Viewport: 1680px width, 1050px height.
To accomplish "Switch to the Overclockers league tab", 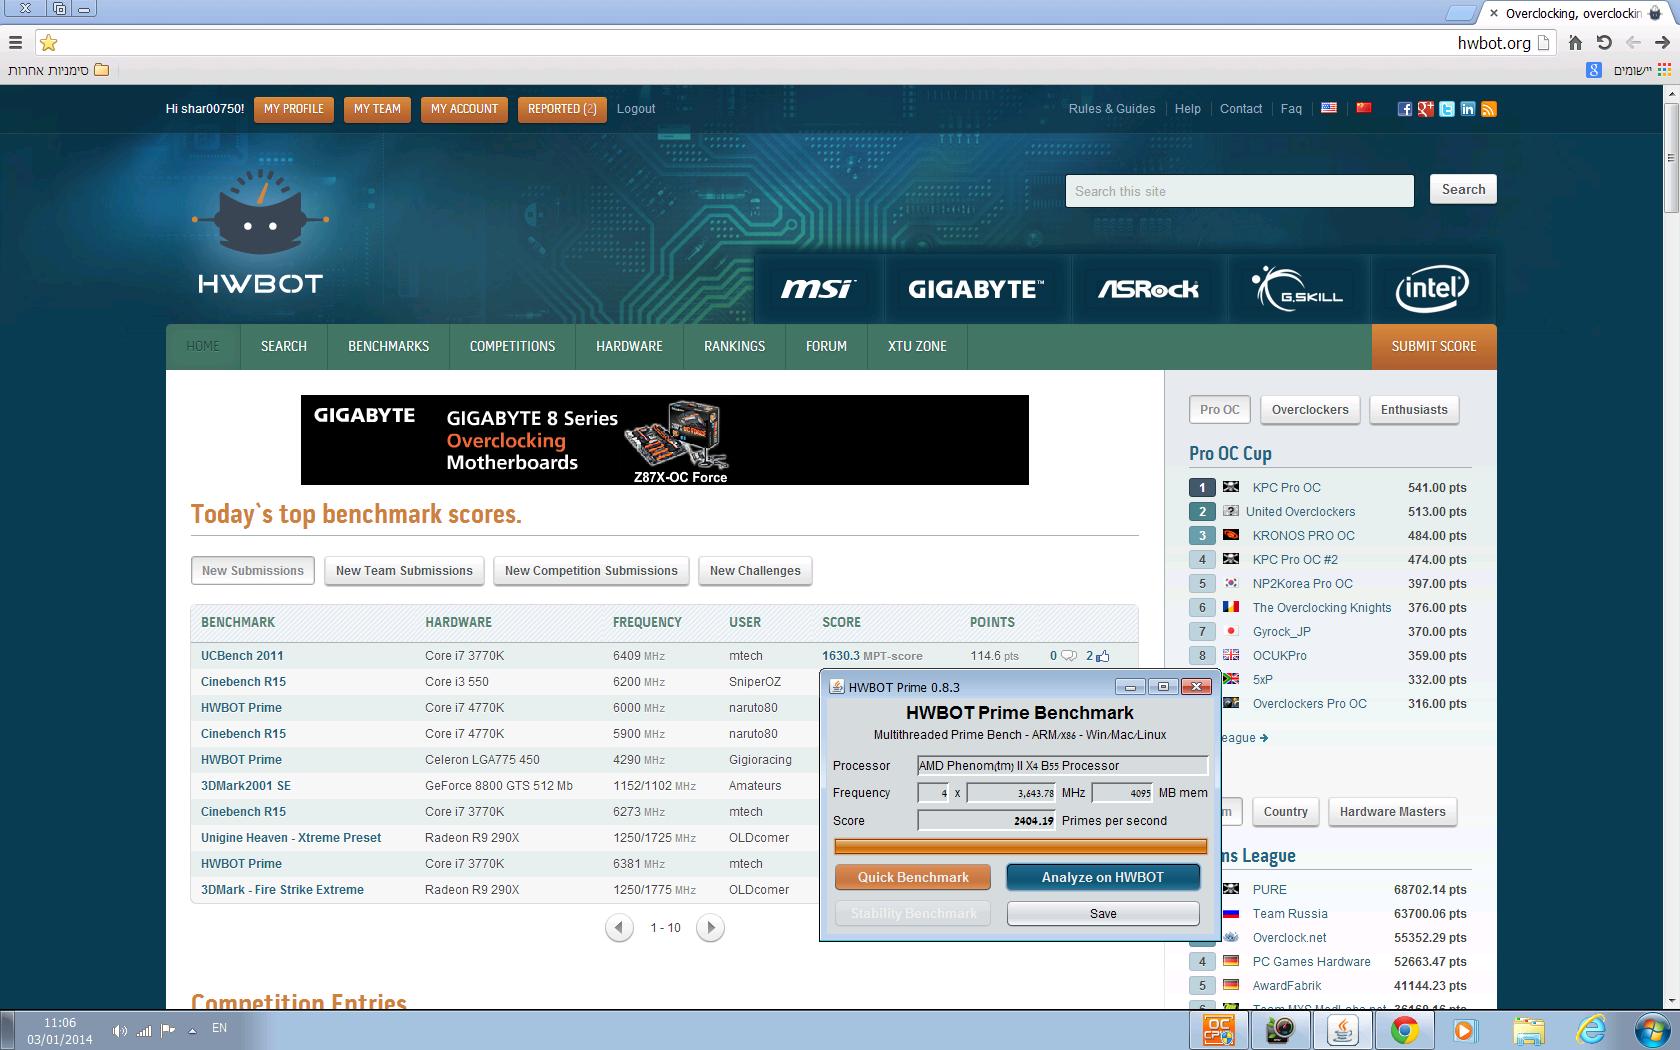I will (x=1310, y=410).
